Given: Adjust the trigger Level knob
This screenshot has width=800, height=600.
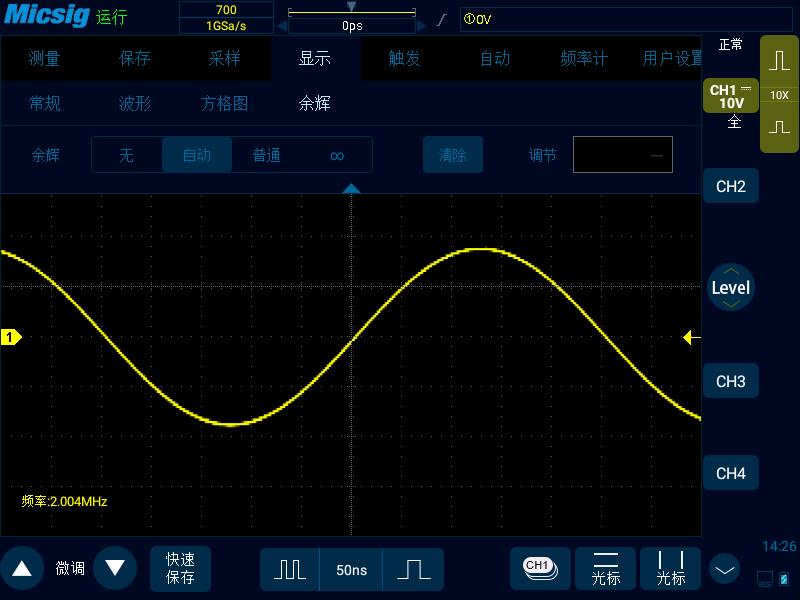Looking at the screenshot, I should coord(731,288).
